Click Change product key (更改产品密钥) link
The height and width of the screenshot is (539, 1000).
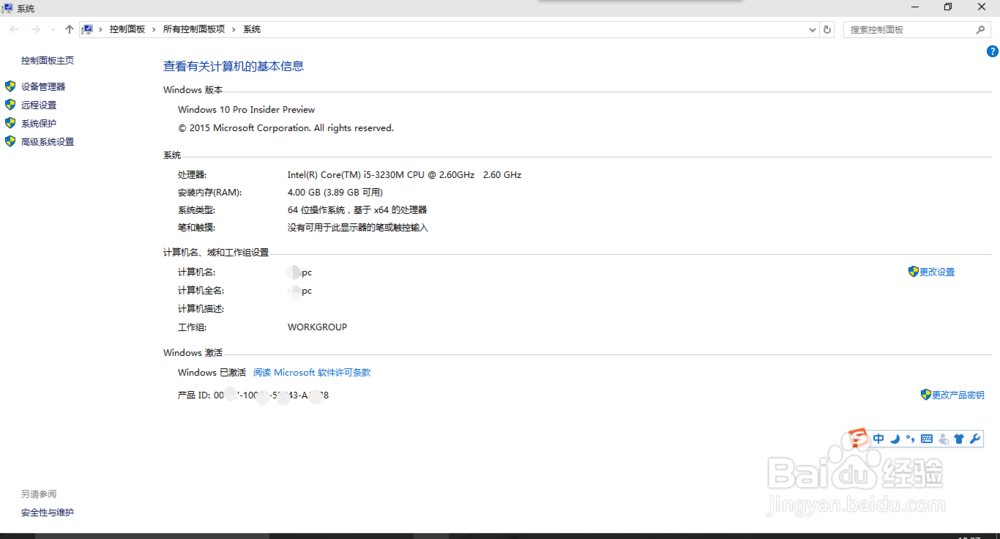click(958, 395)
